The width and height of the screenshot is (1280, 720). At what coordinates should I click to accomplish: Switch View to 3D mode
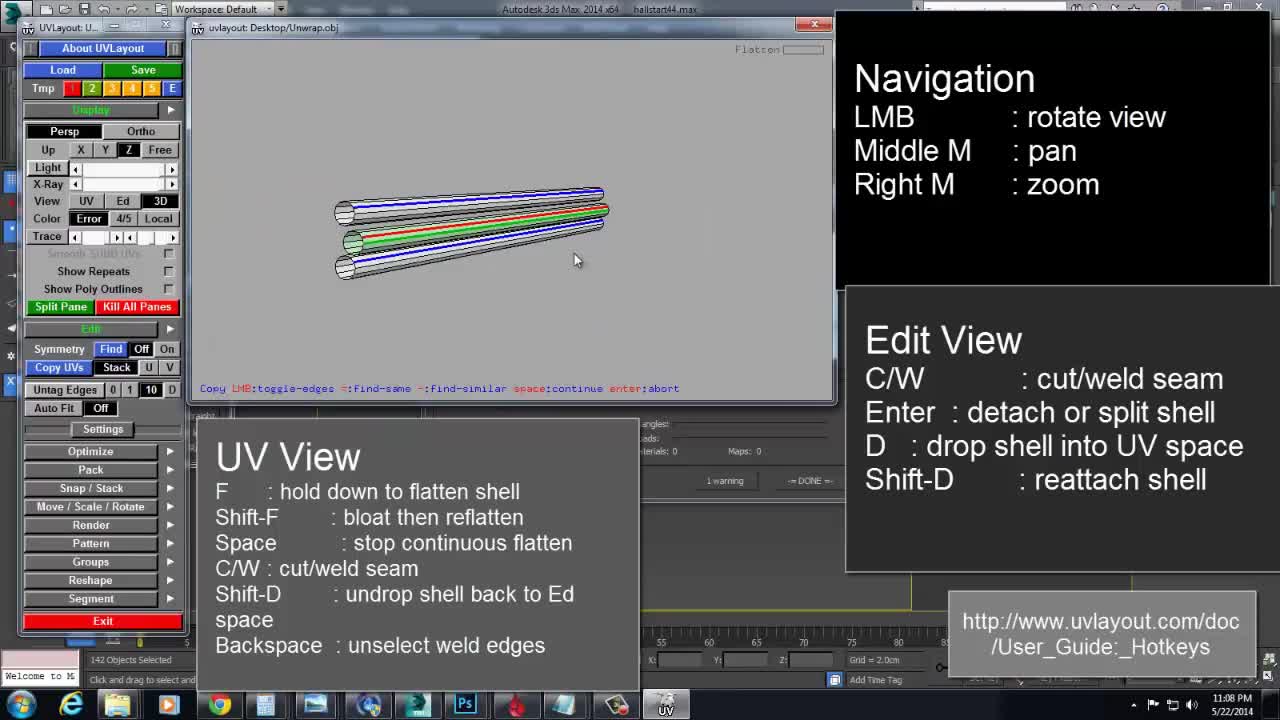click(160, 201)
